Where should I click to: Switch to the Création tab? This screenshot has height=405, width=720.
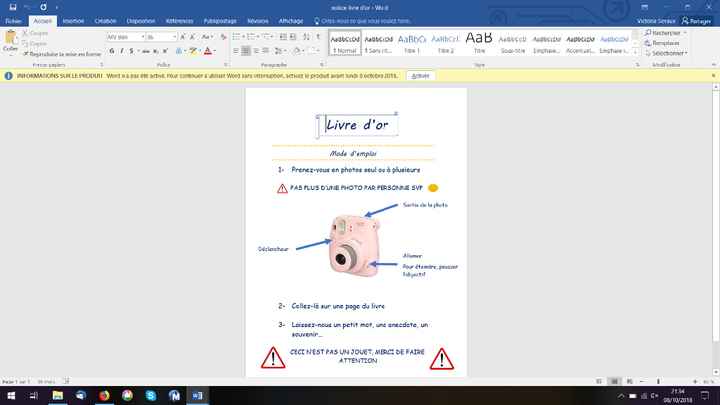tap(105, 21)
